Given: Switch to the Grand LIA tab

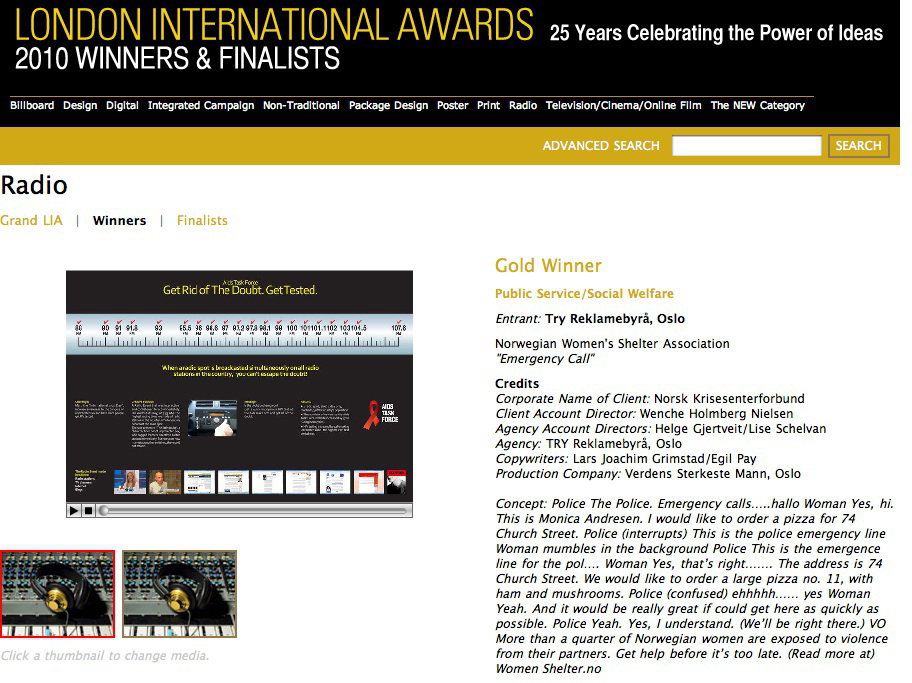Looking at the screenshot, I should (x=31, y=220).
